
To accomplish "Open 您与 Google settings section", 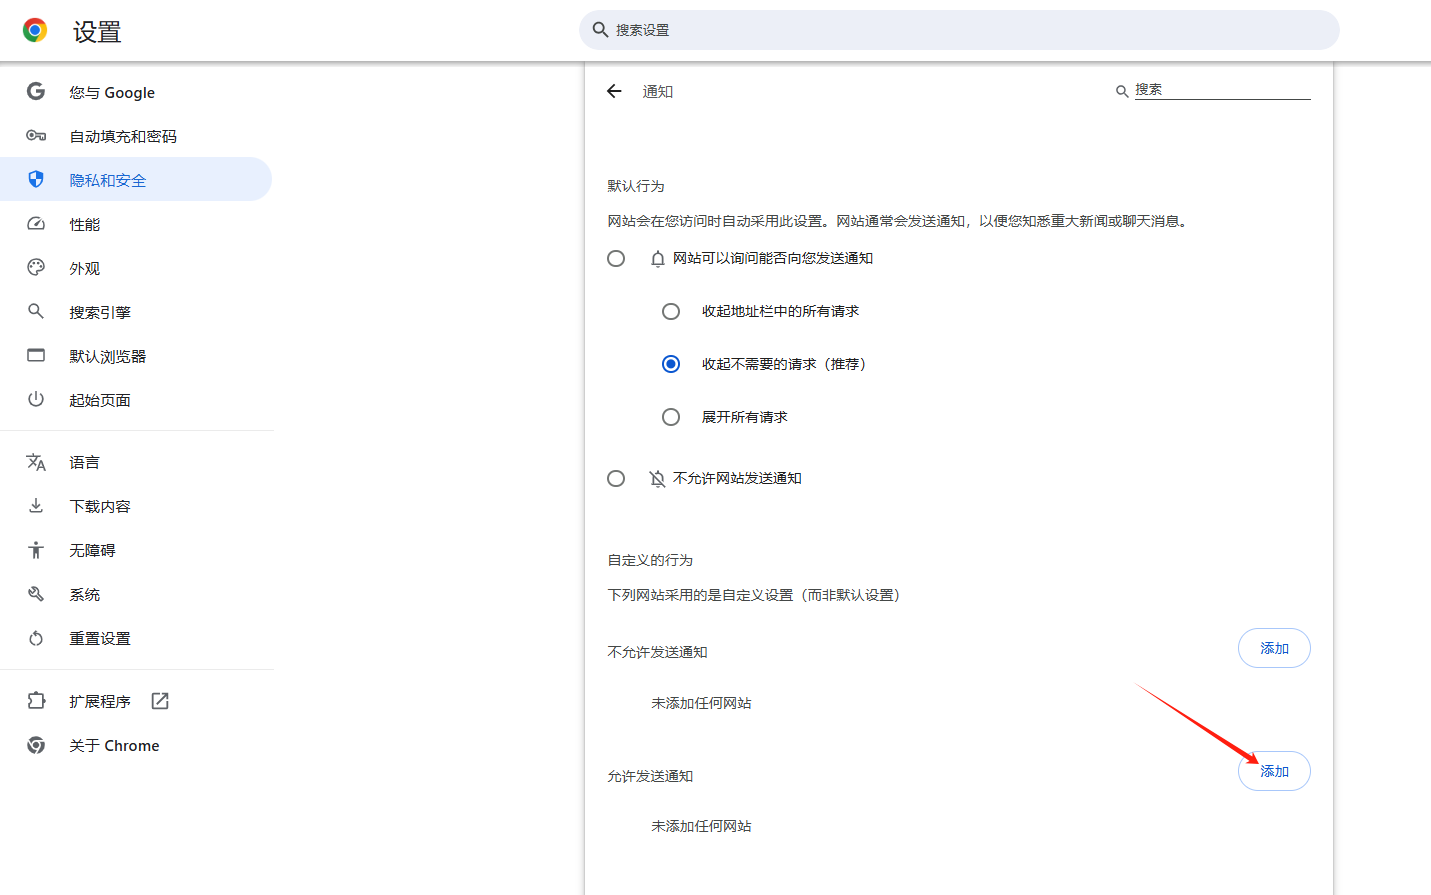I will click(x=136, y=92).
